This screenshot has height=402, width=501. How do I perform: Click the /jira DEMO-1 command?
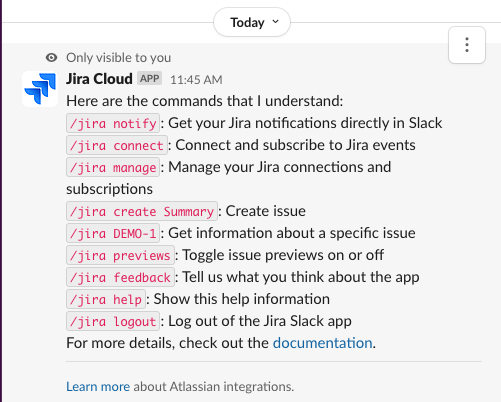113,233
